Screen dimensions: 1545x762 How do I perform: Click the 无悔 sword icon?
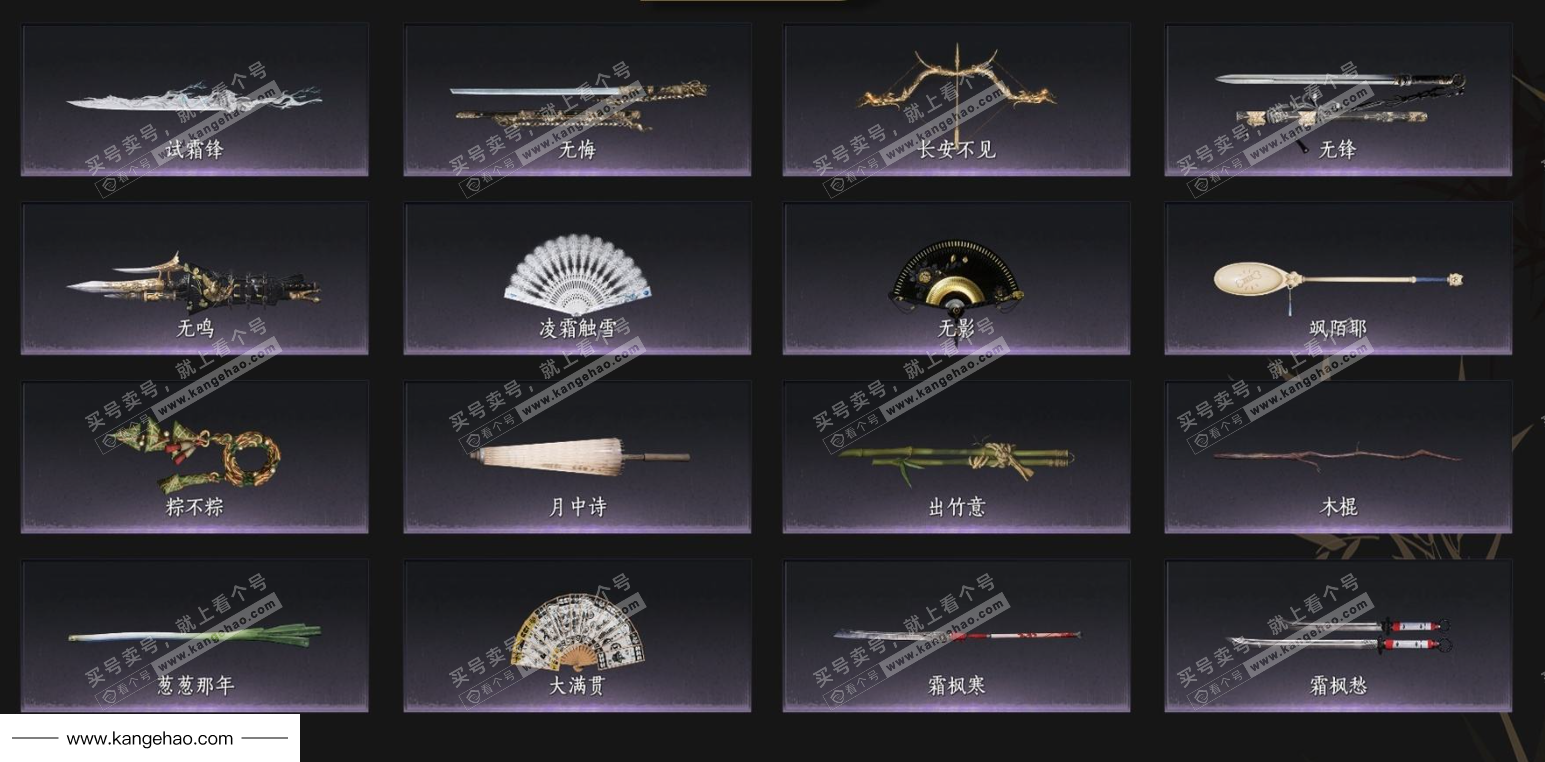point(578,103)
